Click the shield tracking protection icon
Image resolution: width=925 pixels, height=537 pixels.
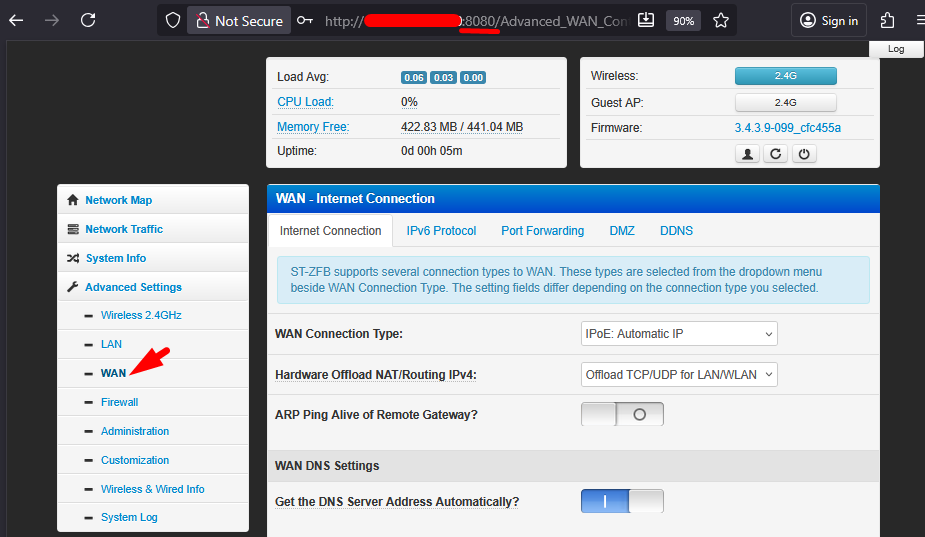173,20
